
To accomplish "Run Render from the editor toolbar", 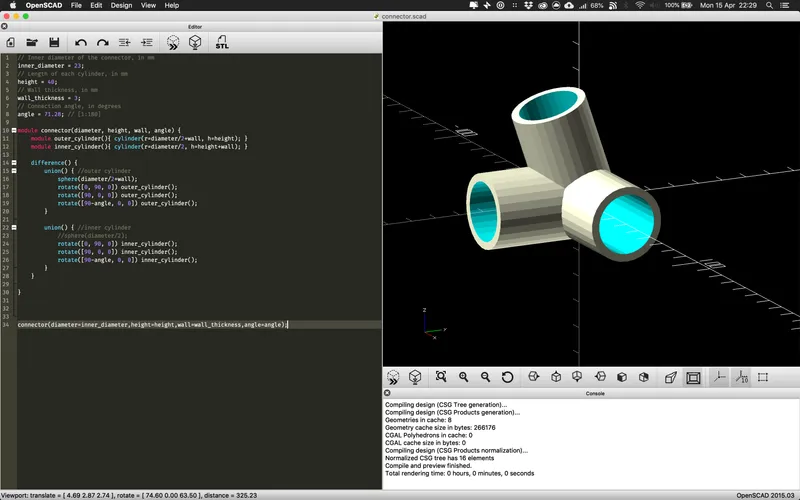I will tap(195, 42).
